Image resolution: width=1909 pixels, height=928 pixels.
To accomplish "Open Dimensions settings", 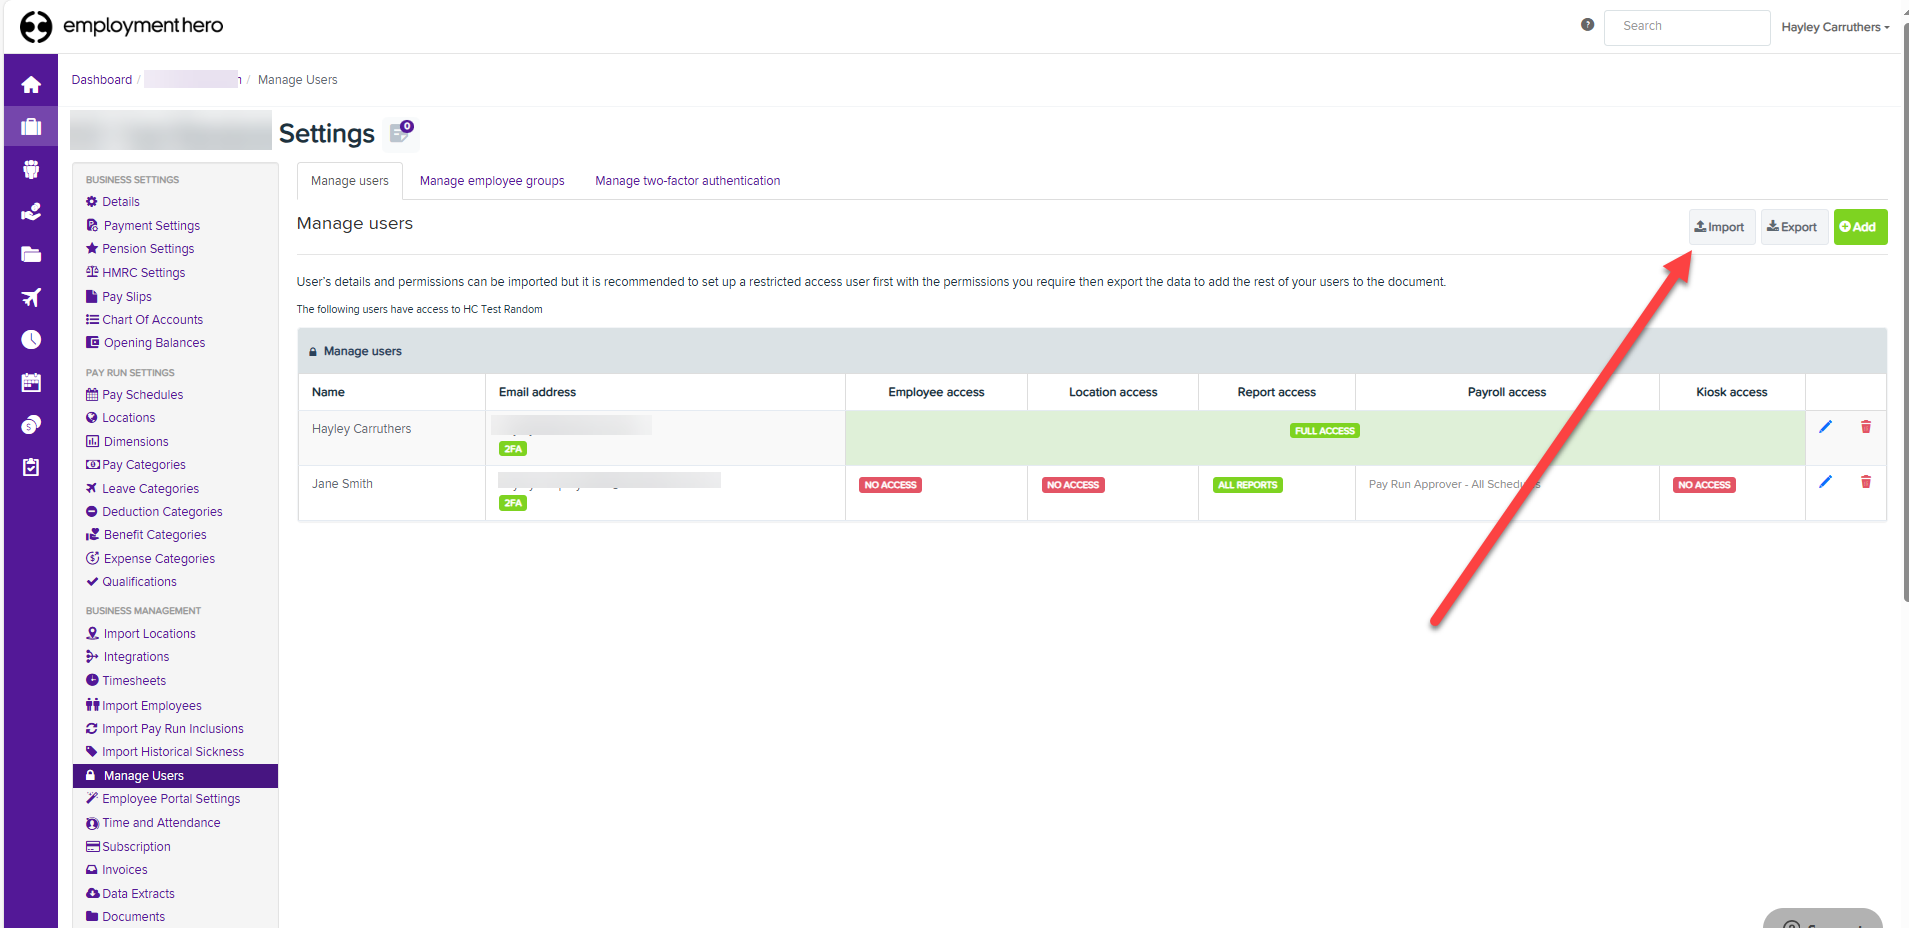I will [127, 442].
